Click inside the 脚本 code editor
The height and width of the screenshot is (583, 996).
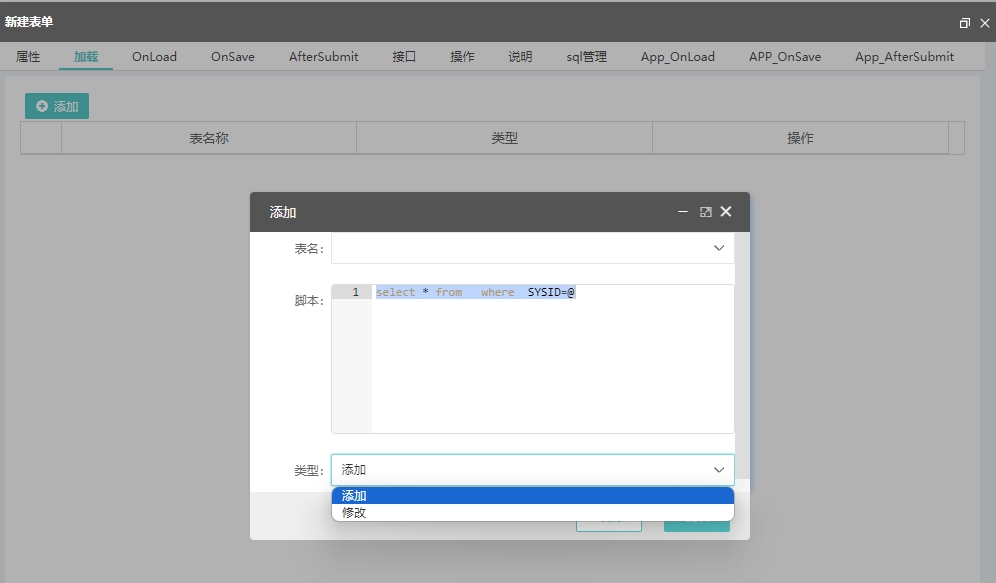click(553, 359)
